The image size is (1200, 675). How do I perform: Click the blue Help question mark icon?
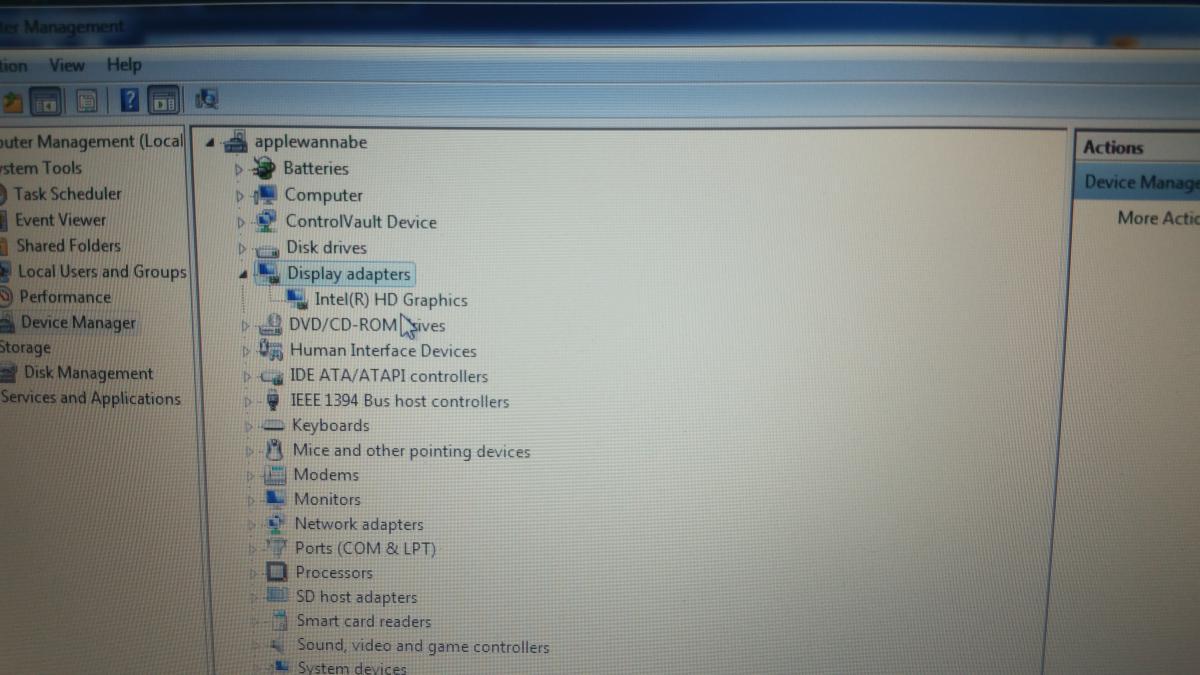[130, 100]
